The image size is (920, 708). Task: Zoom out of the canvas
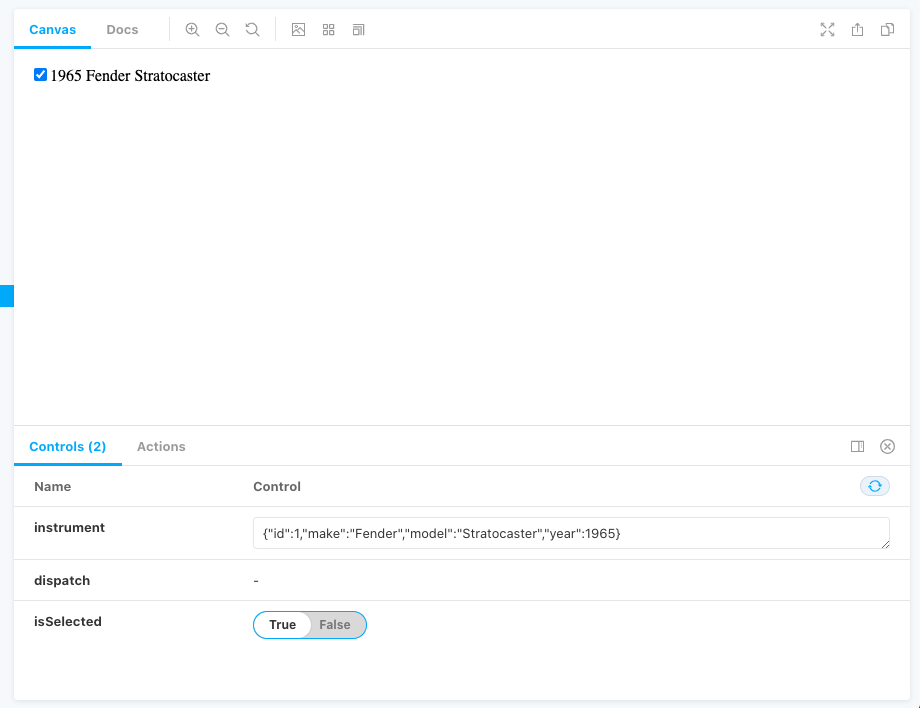coord(222,29)
